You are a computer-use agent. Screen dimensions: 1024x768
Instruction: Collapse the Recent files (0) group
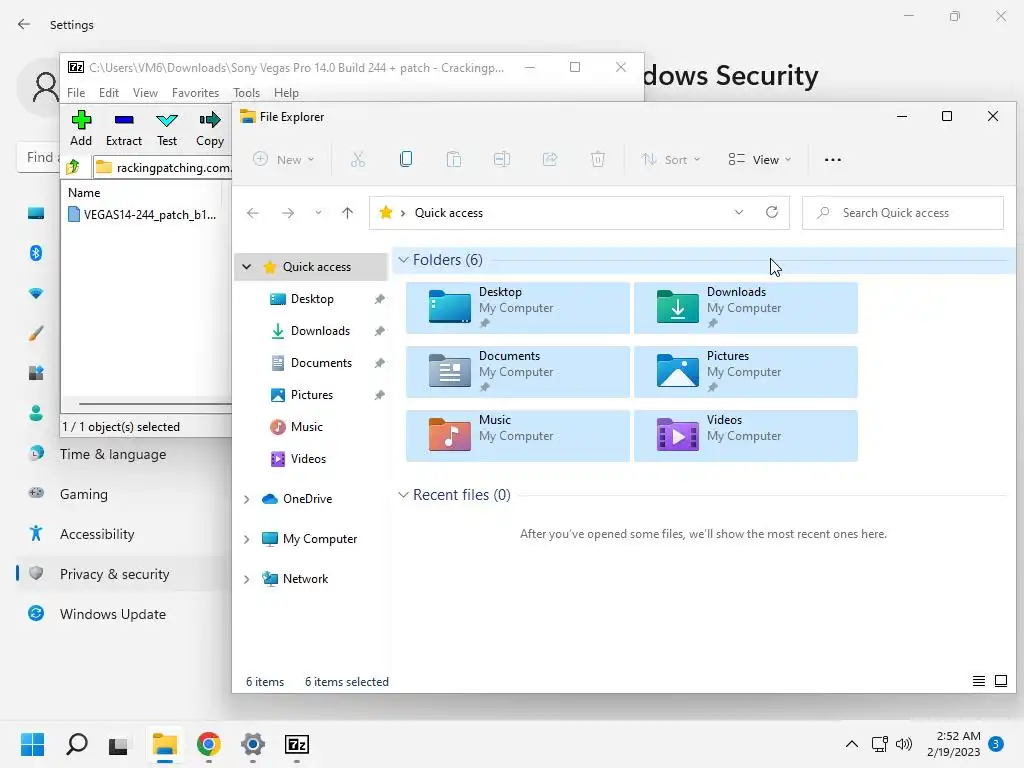[404, 494]
